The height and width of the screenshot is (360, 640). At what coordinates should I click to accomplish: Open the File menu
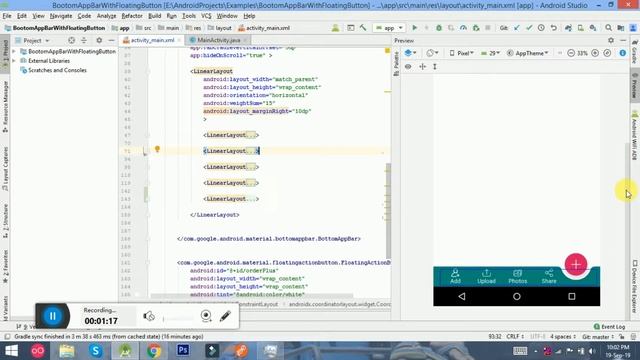coord(7,16)
